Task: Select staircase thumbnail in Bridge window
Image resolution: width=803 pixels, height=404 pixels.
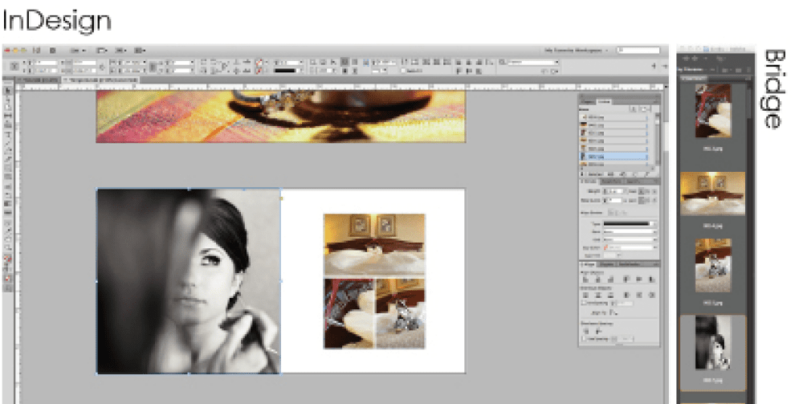Action: pyautogui.click(x=712, y=111)
